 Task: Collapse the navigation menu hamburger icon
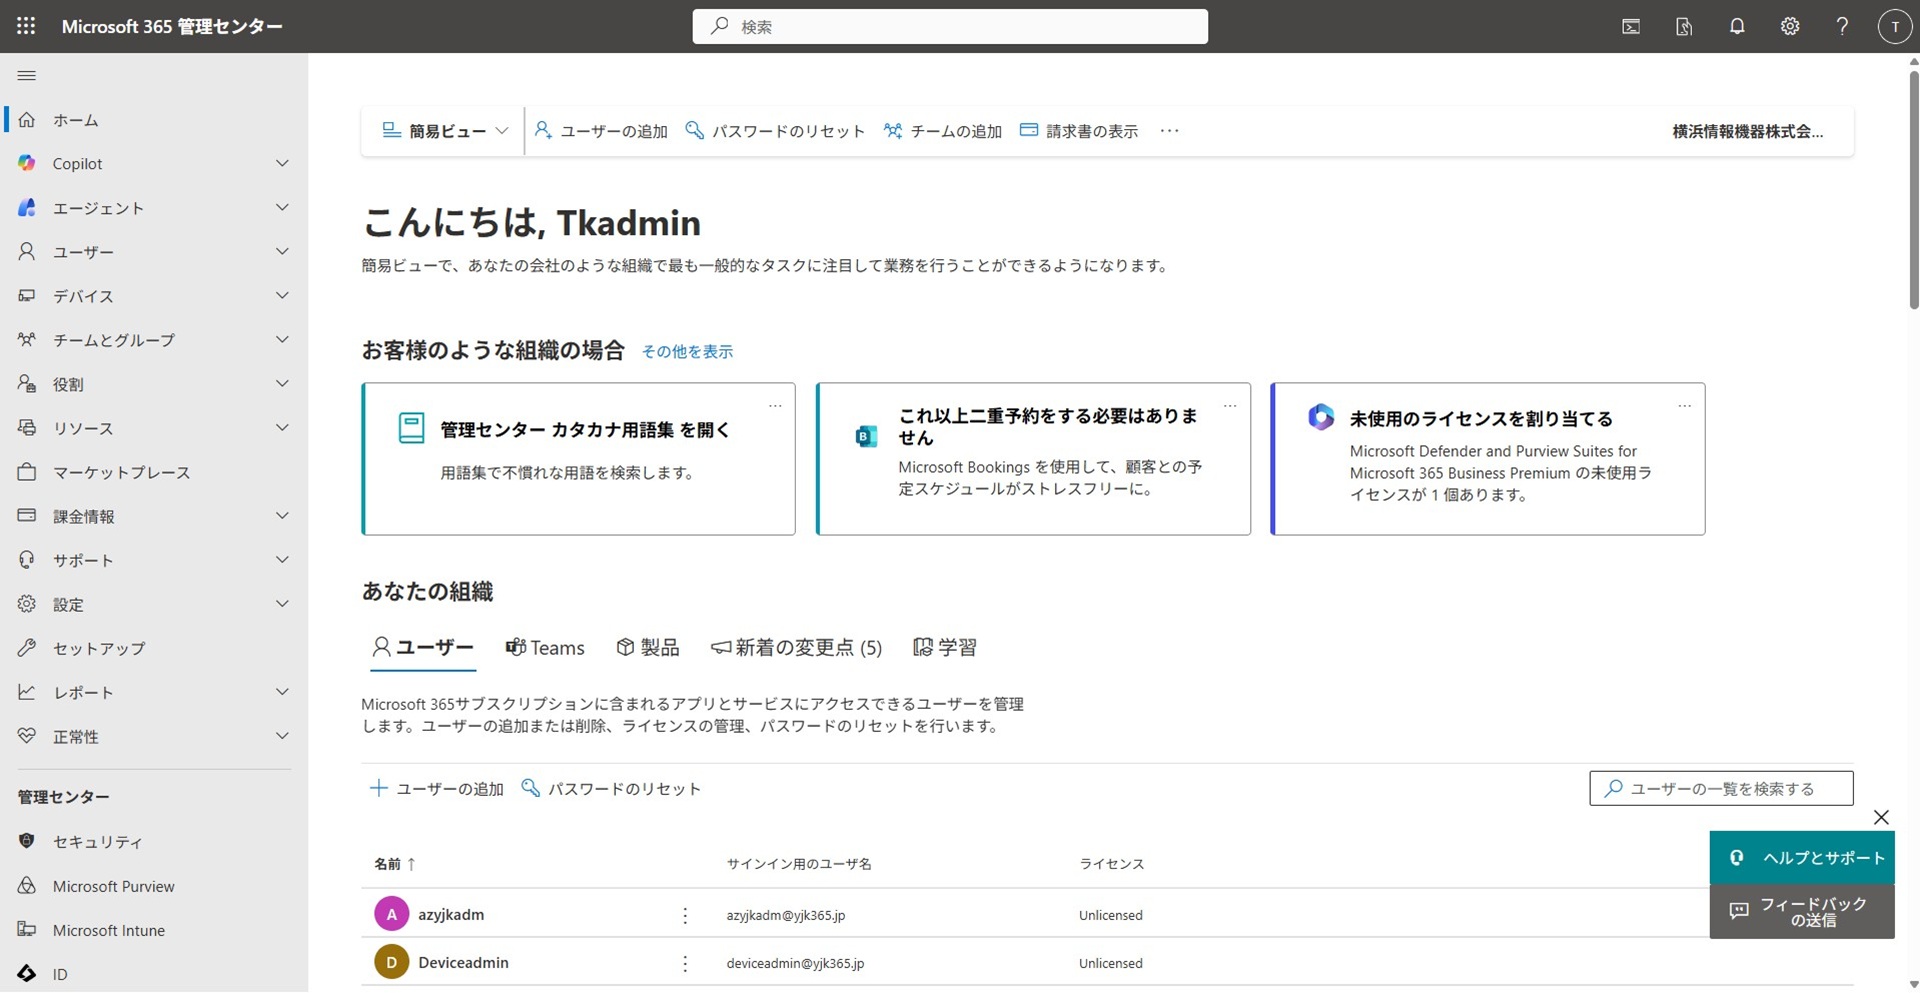coord(27,76)
